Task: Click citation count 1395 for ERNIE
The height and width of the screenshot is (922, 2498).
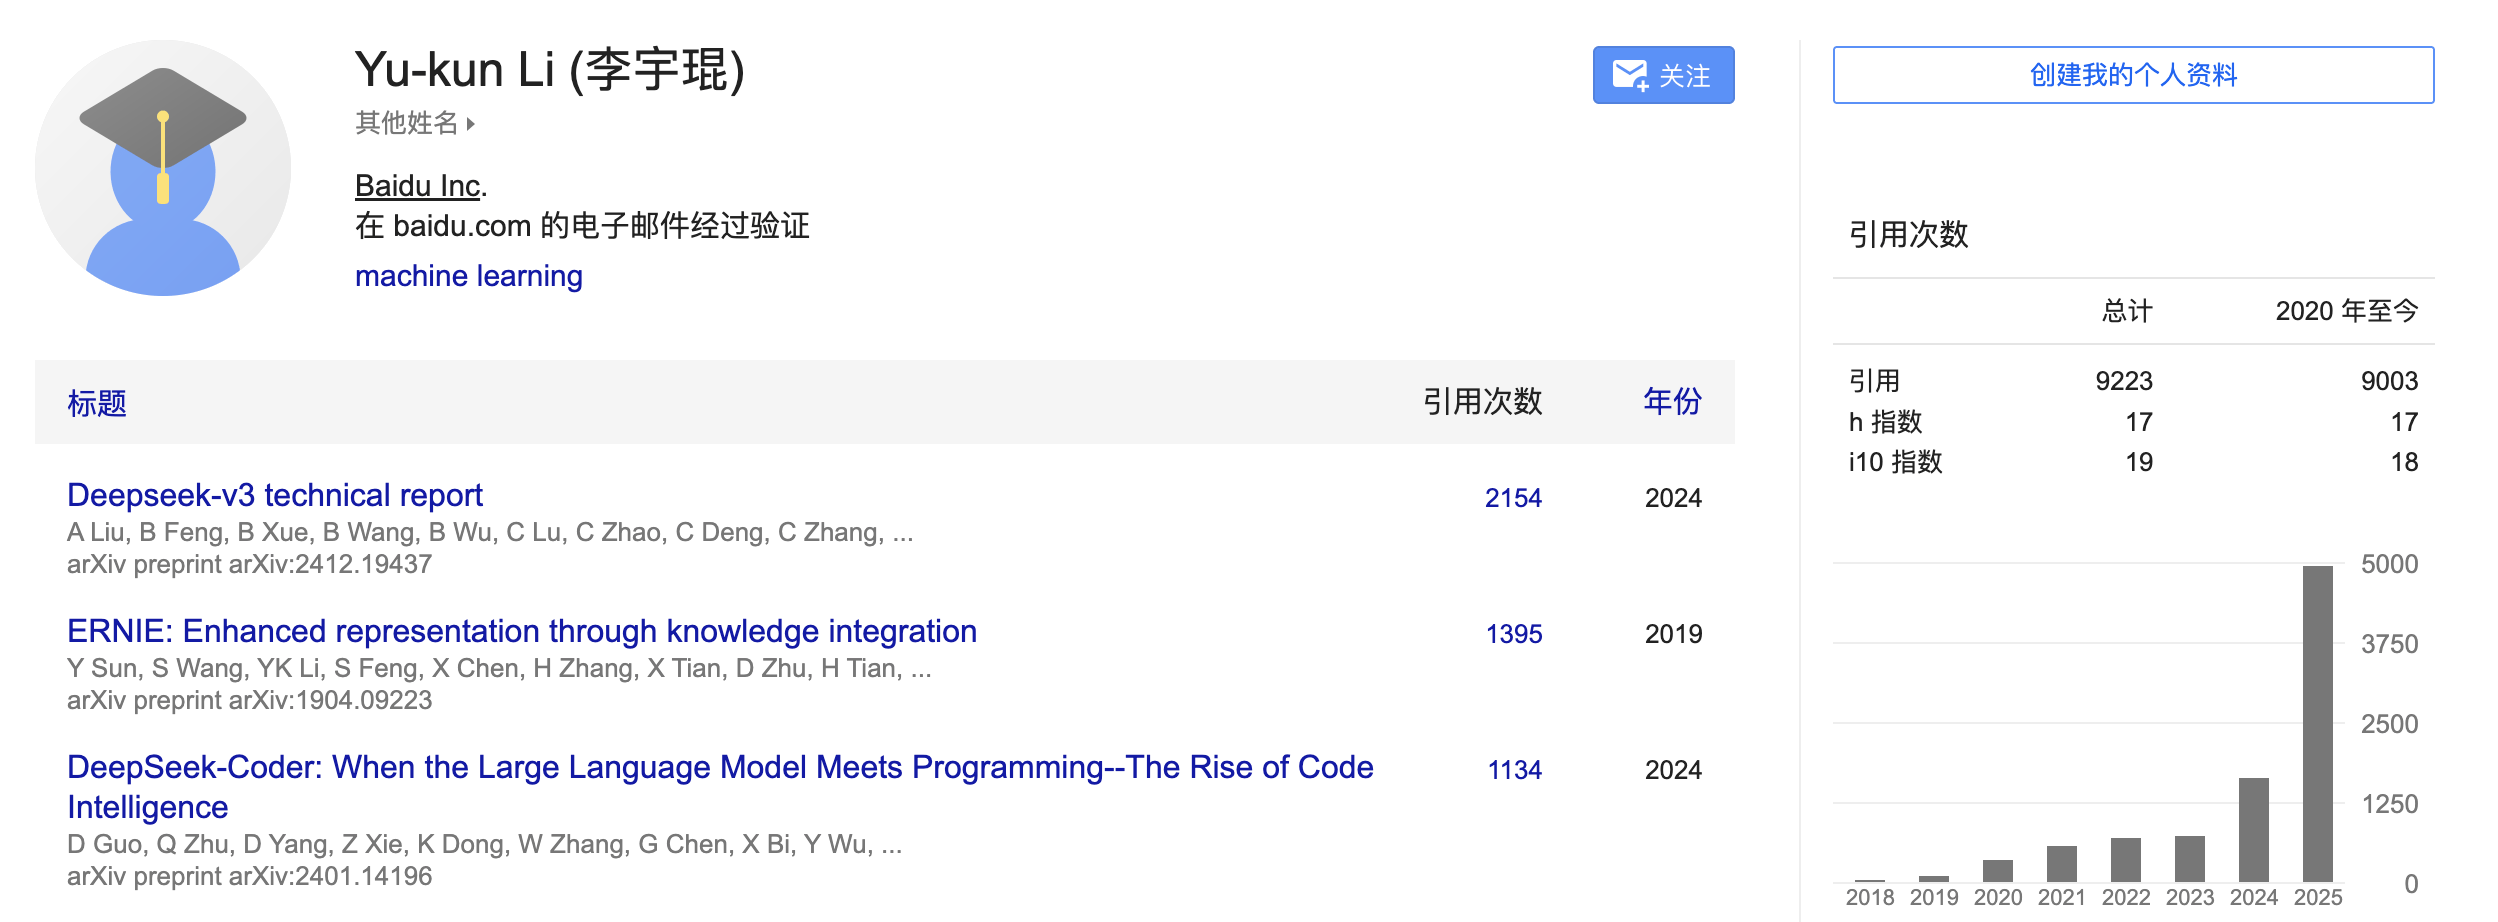Action: [x=1513, y=634]
